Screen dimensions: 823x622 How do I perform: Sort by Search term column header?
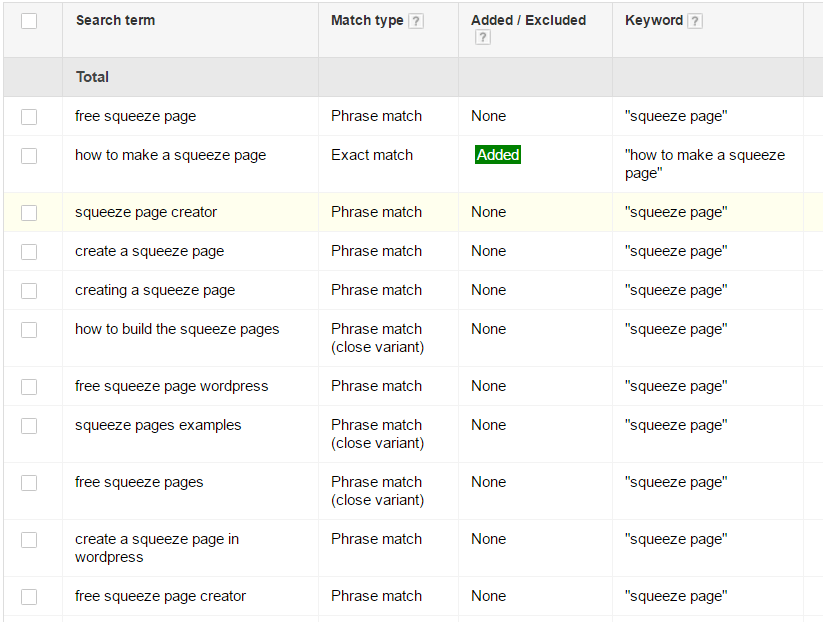pos(115,20)
